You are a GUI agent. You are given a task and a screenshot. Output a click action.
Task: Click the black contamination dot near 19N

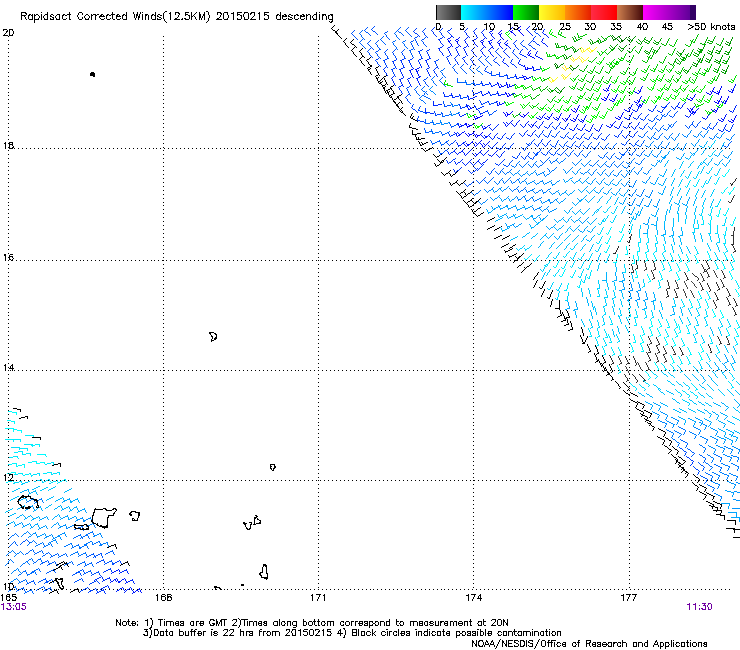click(92, 74)
